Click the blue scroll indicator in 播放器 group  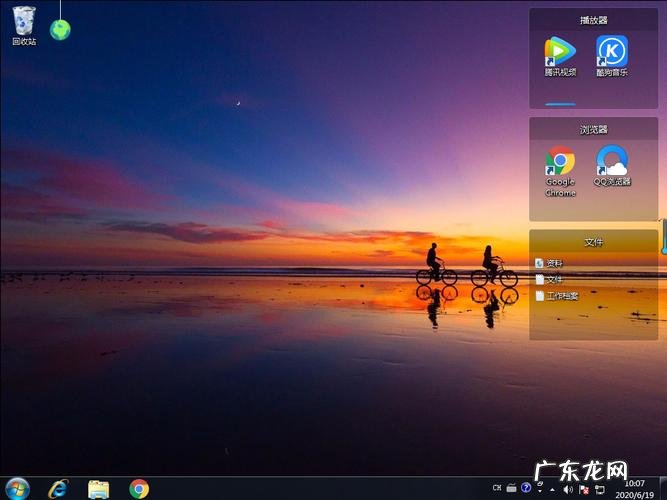point(560,104)
